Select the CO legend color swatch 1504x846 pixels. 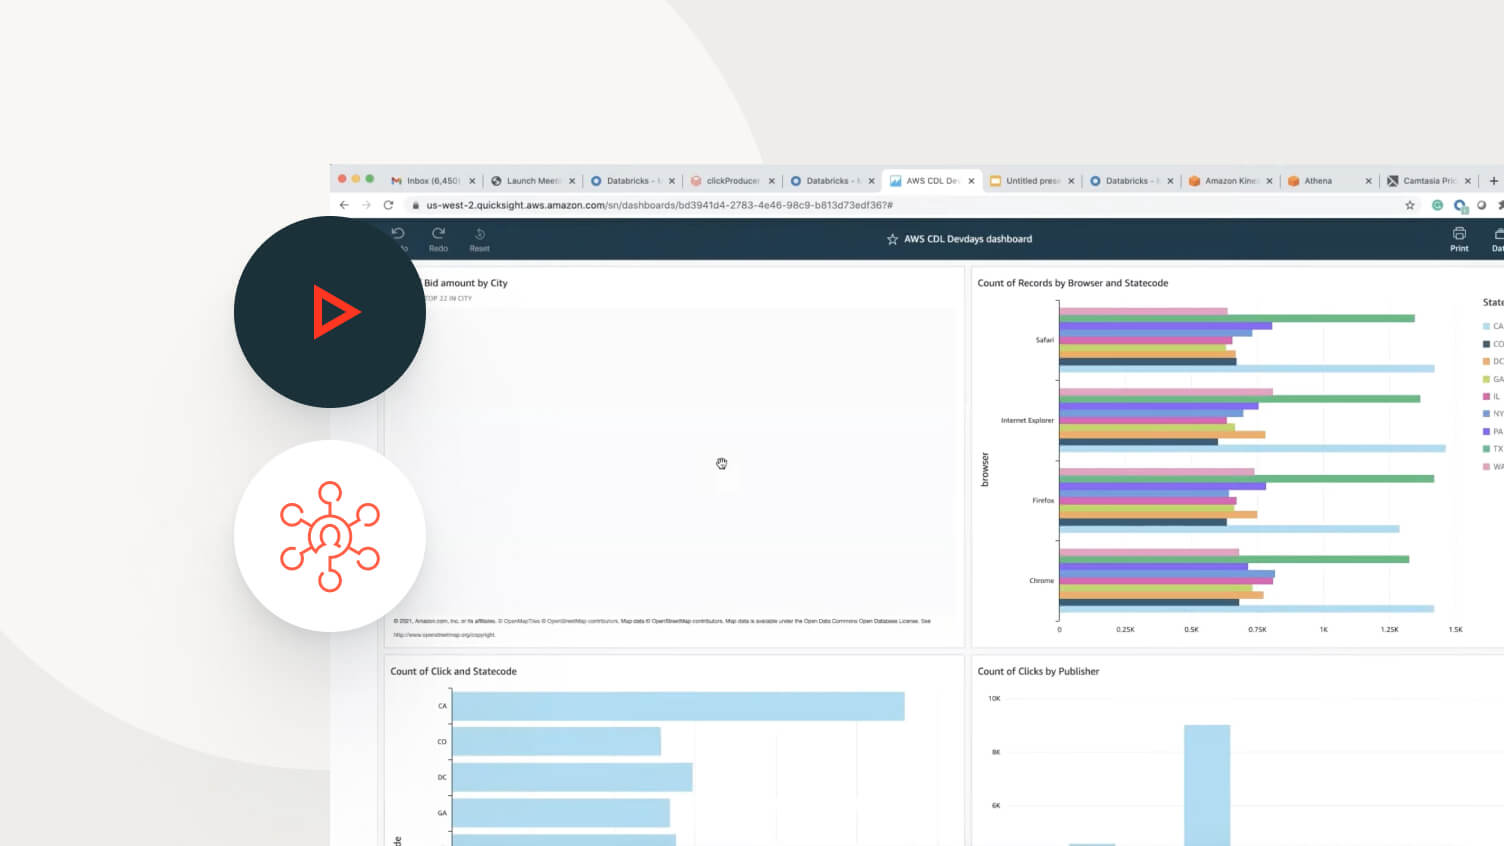click(1486, 344)
